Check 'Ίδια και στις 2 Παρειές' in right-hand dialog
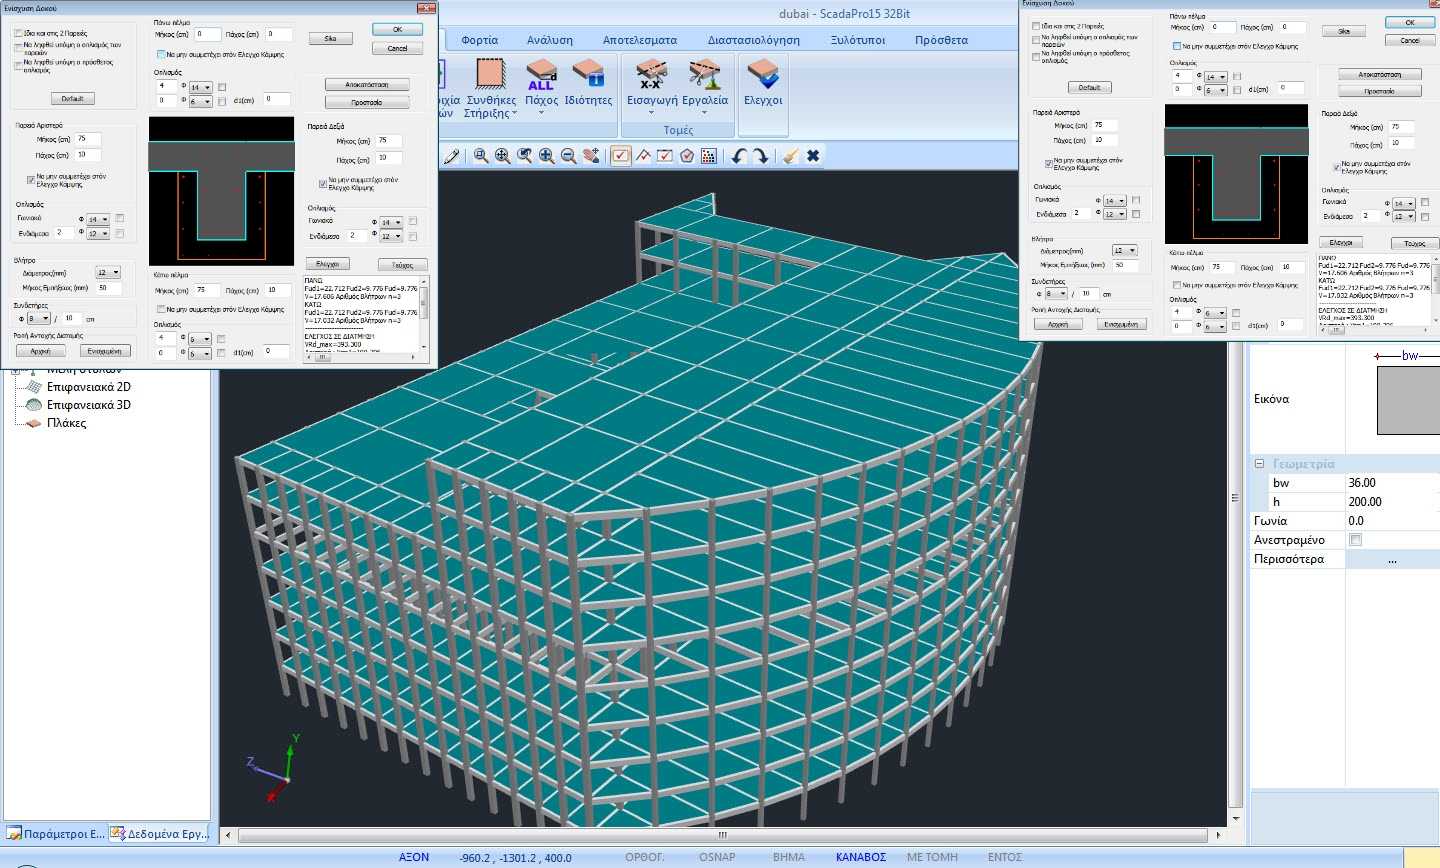Viewport: 1440px width, 868px height. pyautogui.click(x=1035, y=26)
